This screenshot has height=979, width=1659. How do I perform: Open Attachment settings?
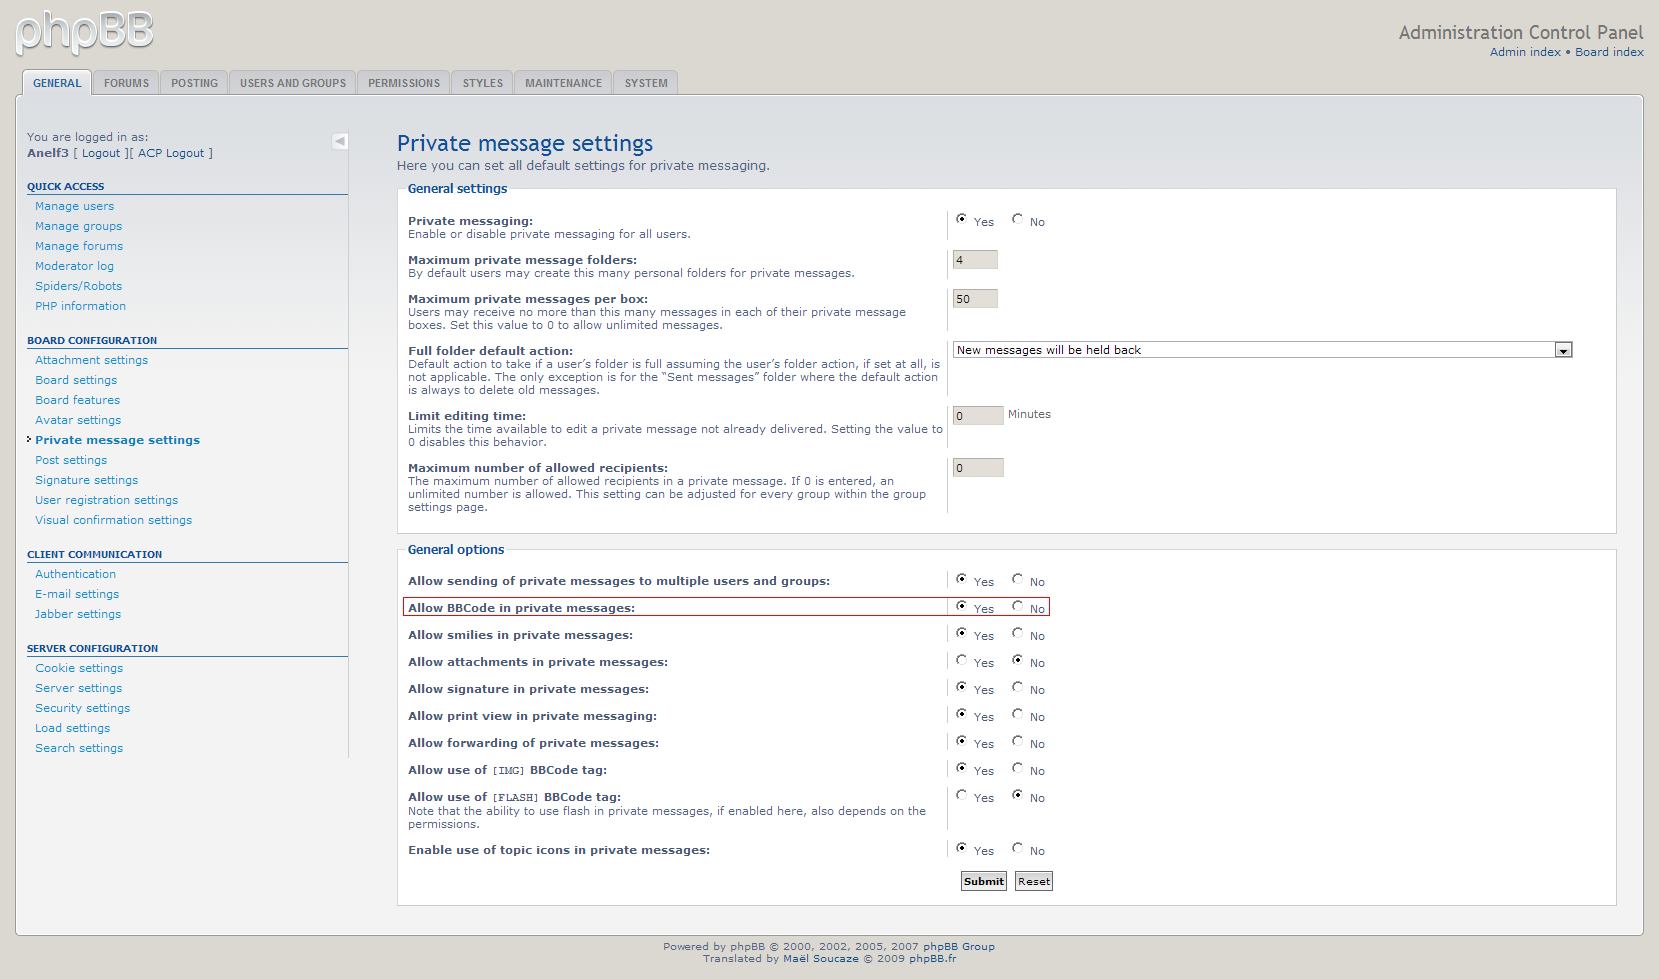91,360
